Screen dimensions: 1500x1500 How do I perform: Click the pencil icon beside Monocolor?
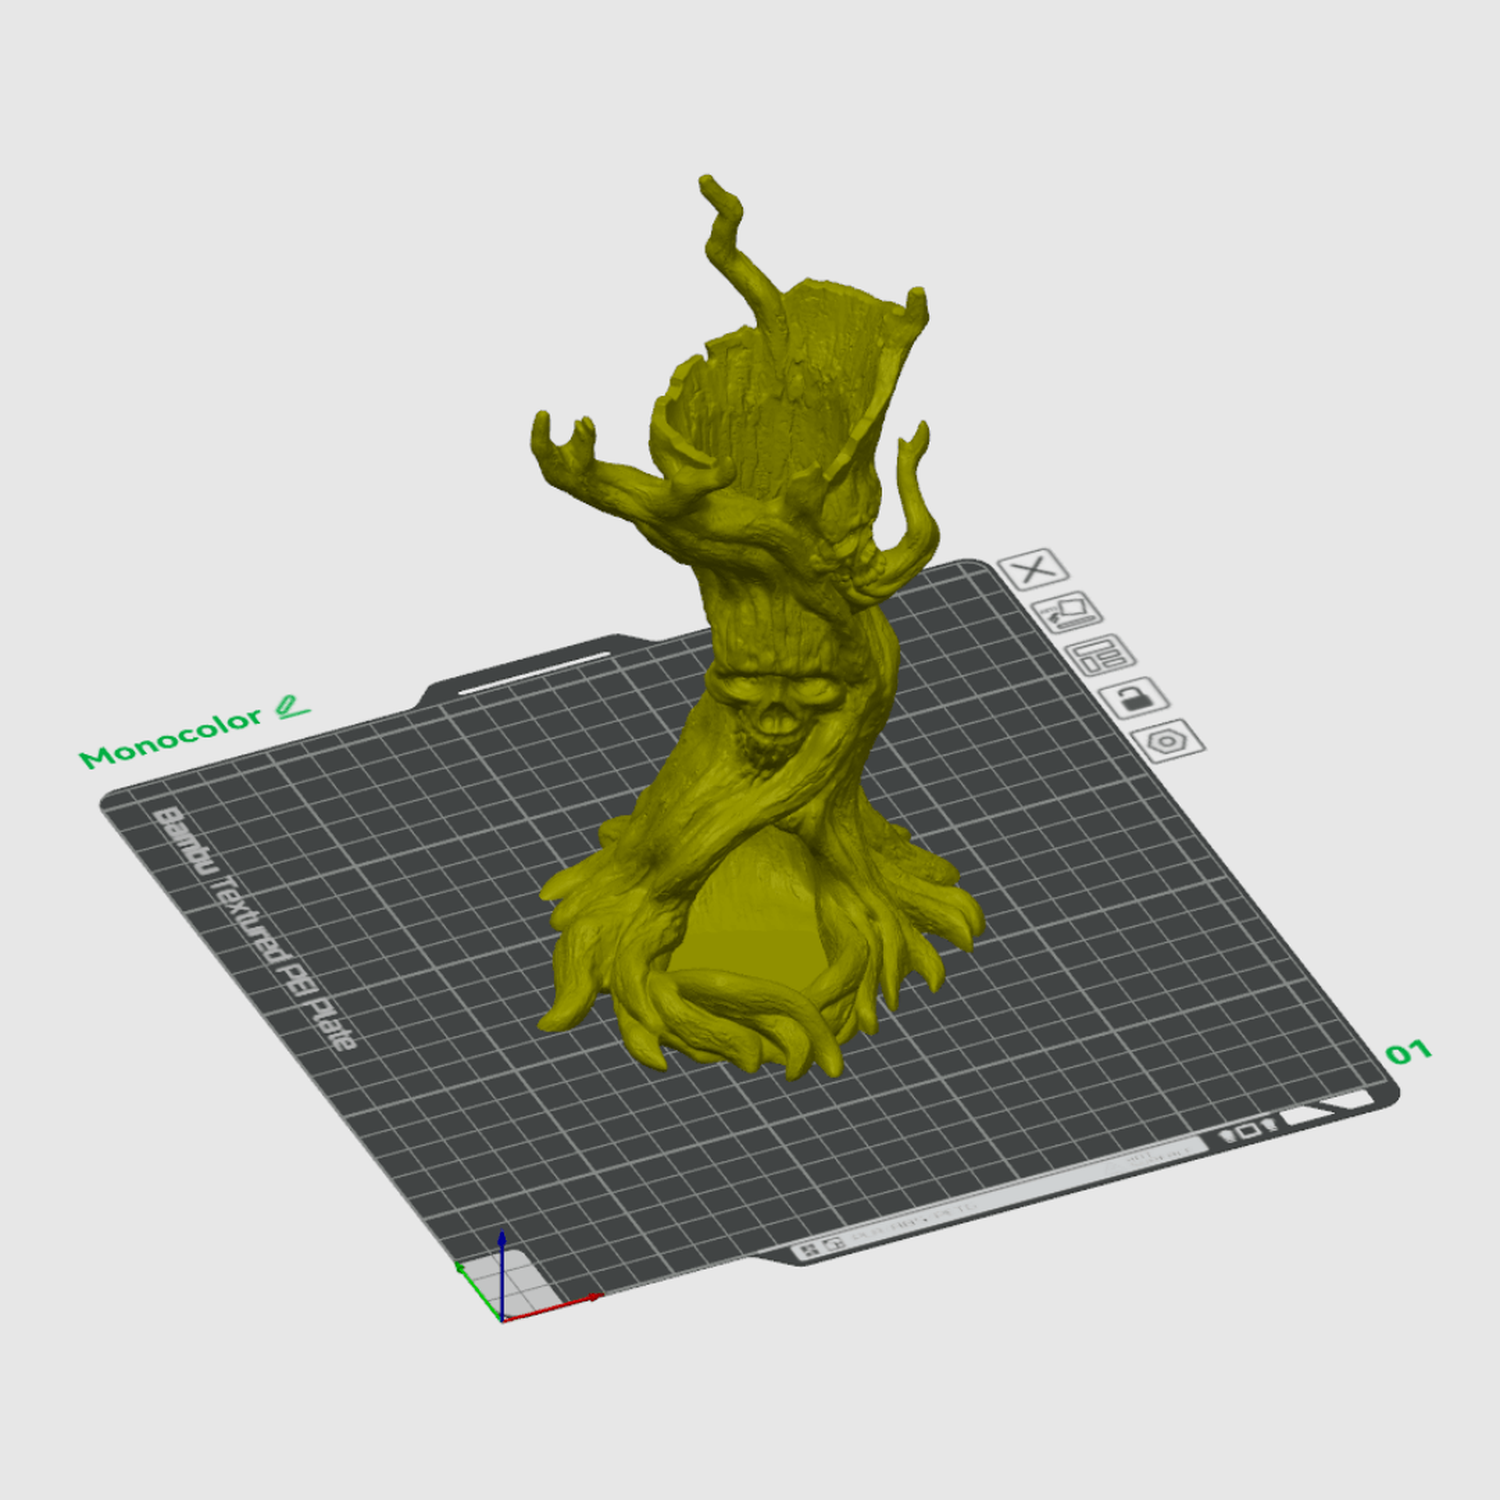292,707
